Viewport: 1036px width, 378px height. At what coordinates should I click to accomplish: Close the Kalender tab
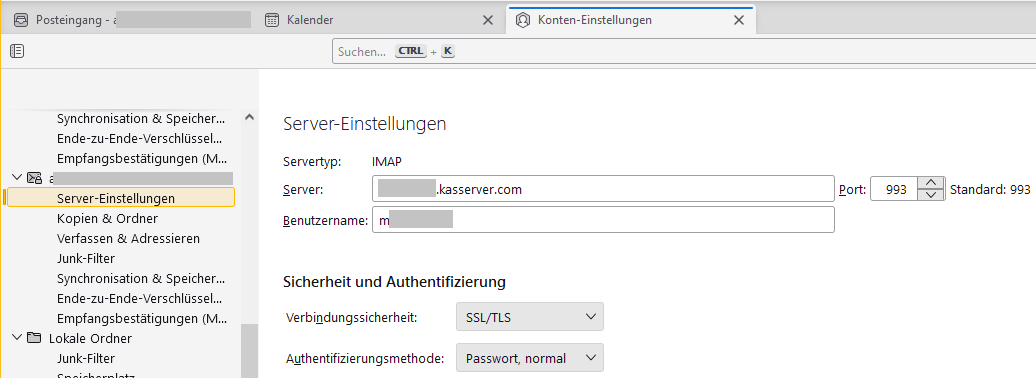tap(488, 20)
